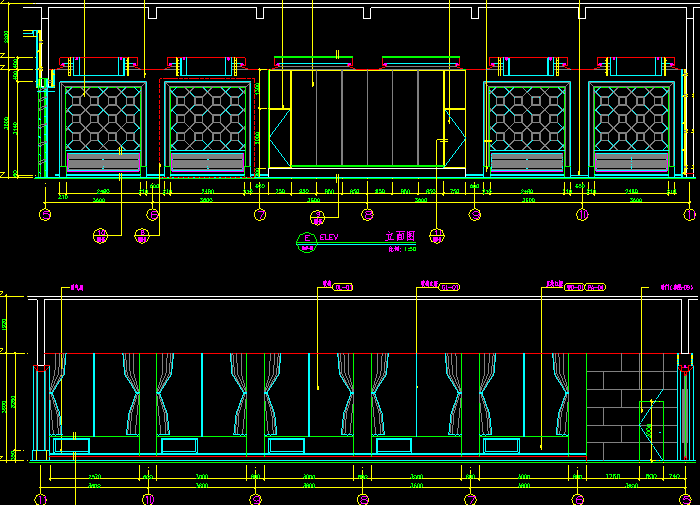Select the rightmost lattice panel in upper elevation
Image resolution: width=700 pixels, height=505 pixels.
coord(631,118)
